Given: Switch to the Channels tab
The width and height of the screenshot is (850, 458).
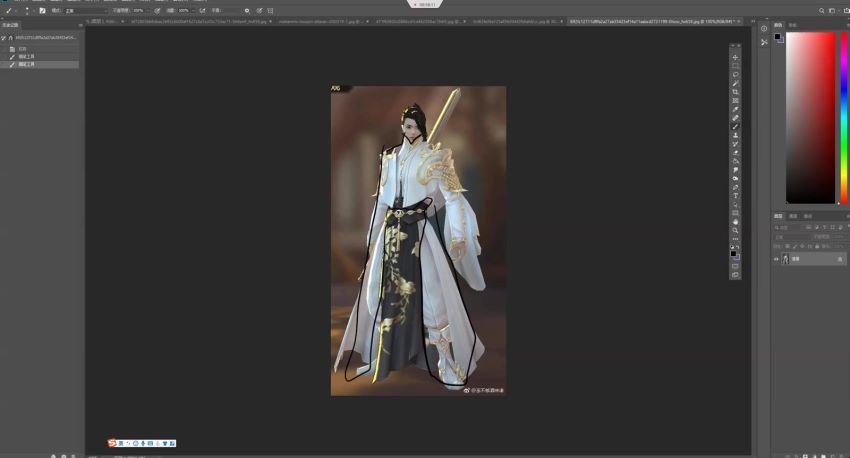Looking at the screenshot, I should coord(793,216).
